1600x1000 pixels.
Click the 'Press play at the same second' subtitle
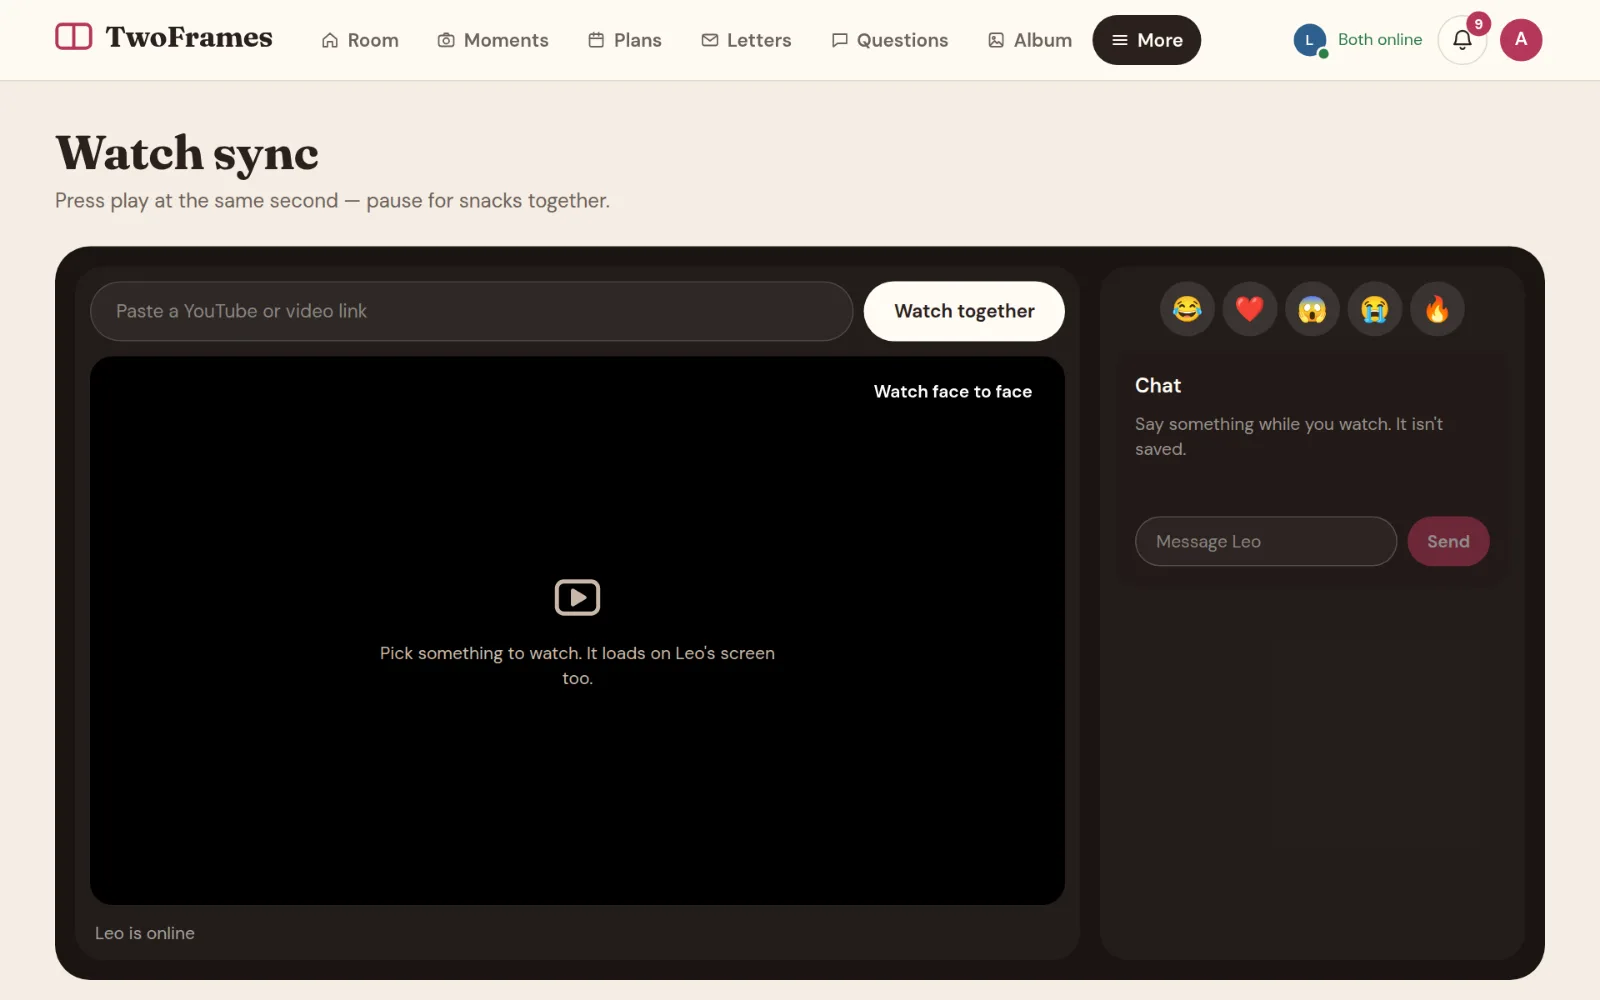[x=332, y=201]
